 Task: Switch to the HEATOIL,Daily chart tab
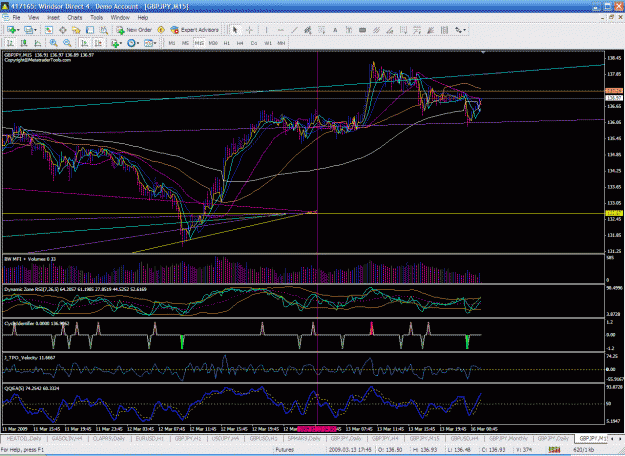click(24, 438)
